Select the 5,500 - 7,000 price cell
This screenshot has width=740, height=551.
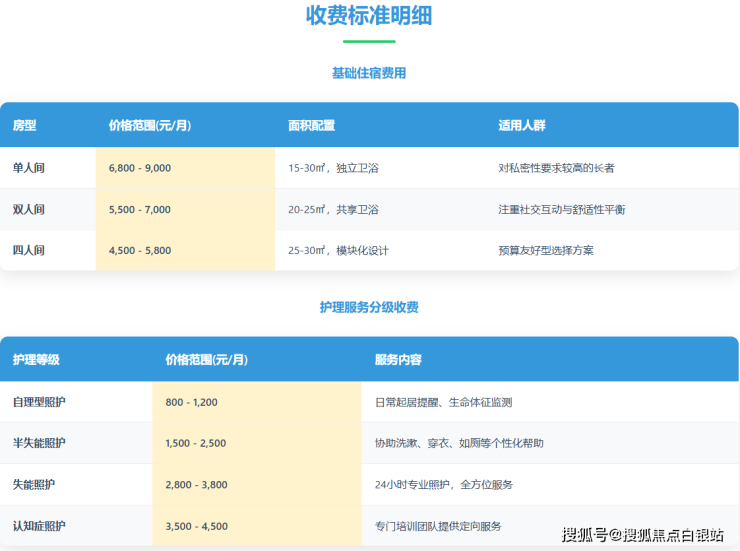140,210
